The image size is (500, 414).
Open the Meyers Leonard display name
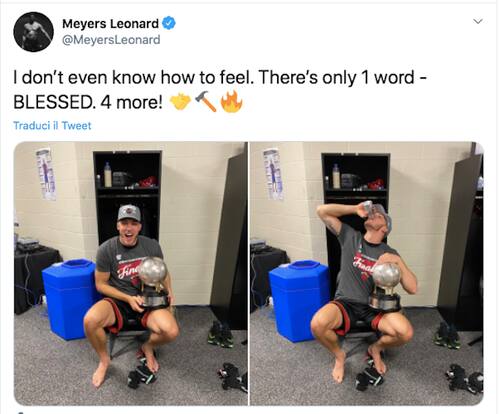[110, 24]
